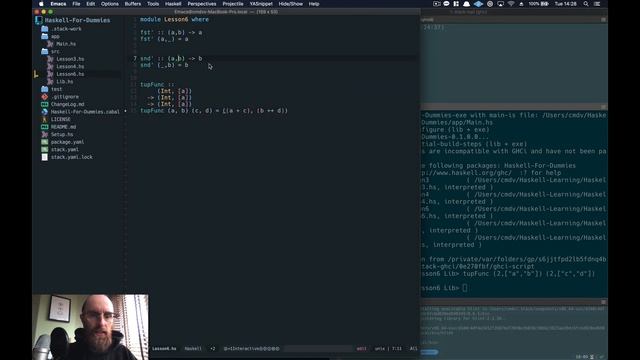Click the tupFunc (a, b) (c, d) definition
The image size is (640, 360).
tap(214, 111)
